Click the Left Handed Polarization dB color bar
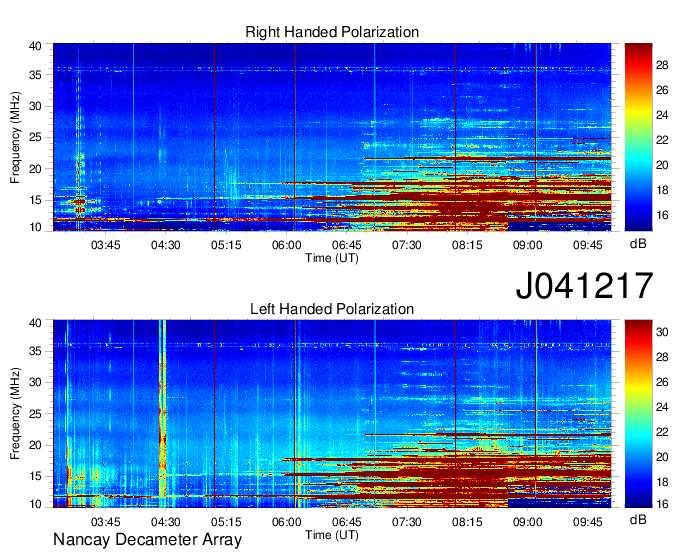The width and height of the screenshot is (680, 552). [638, 414]
